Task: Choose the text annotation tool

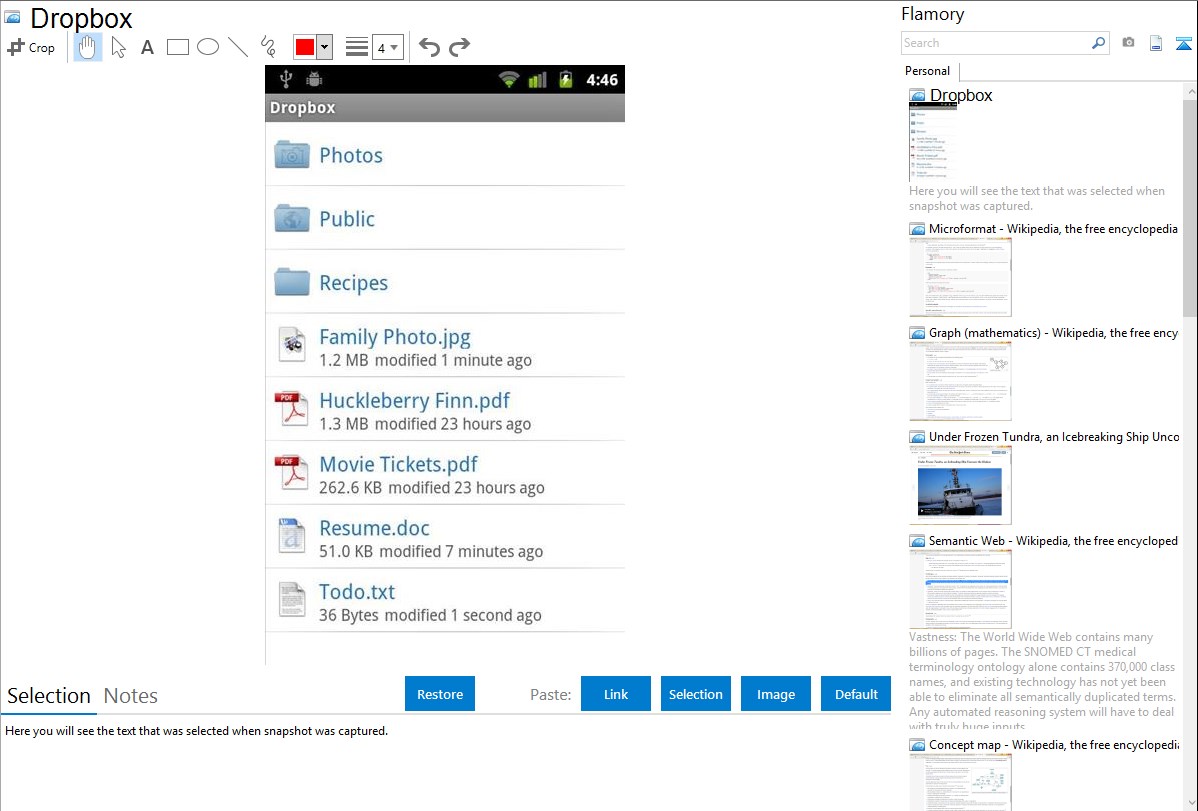Action: (147, 47)
